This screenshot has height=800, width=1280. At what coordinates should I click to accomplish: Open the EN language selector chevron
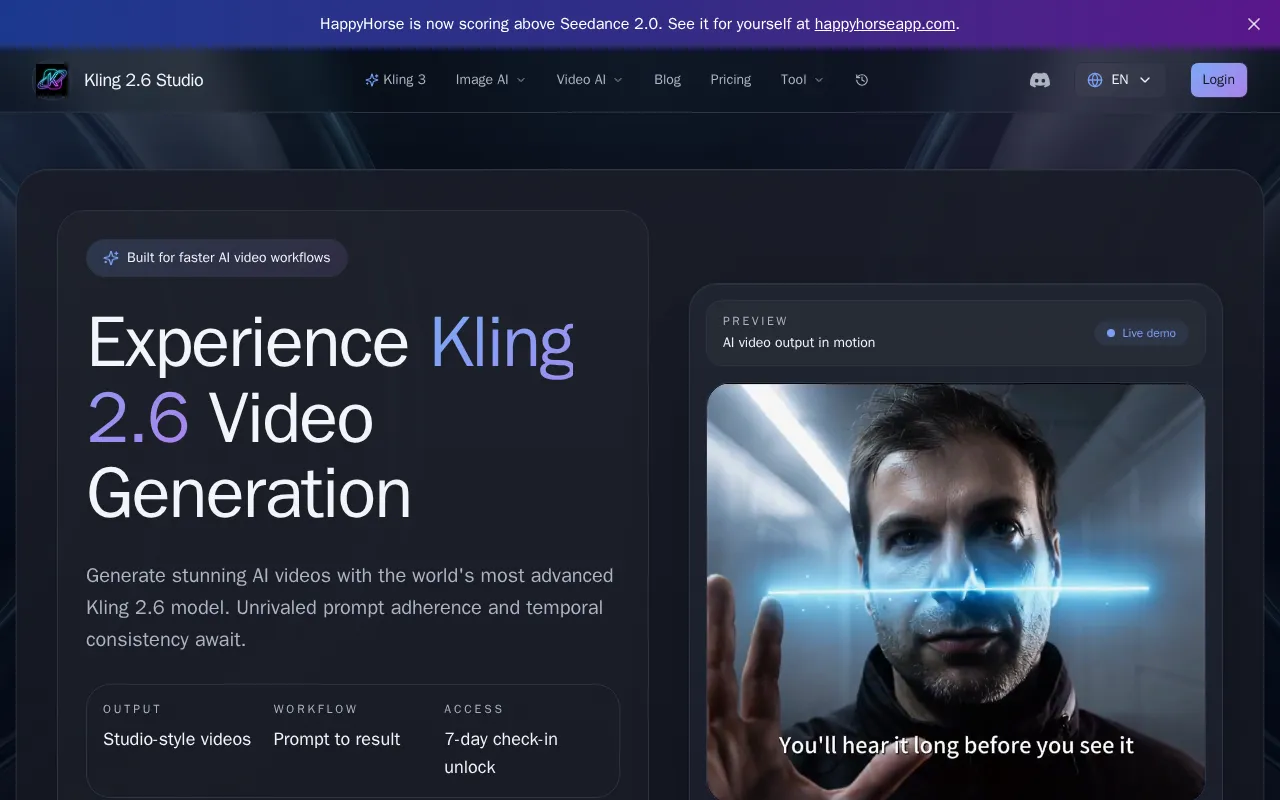coord(1145,80)
